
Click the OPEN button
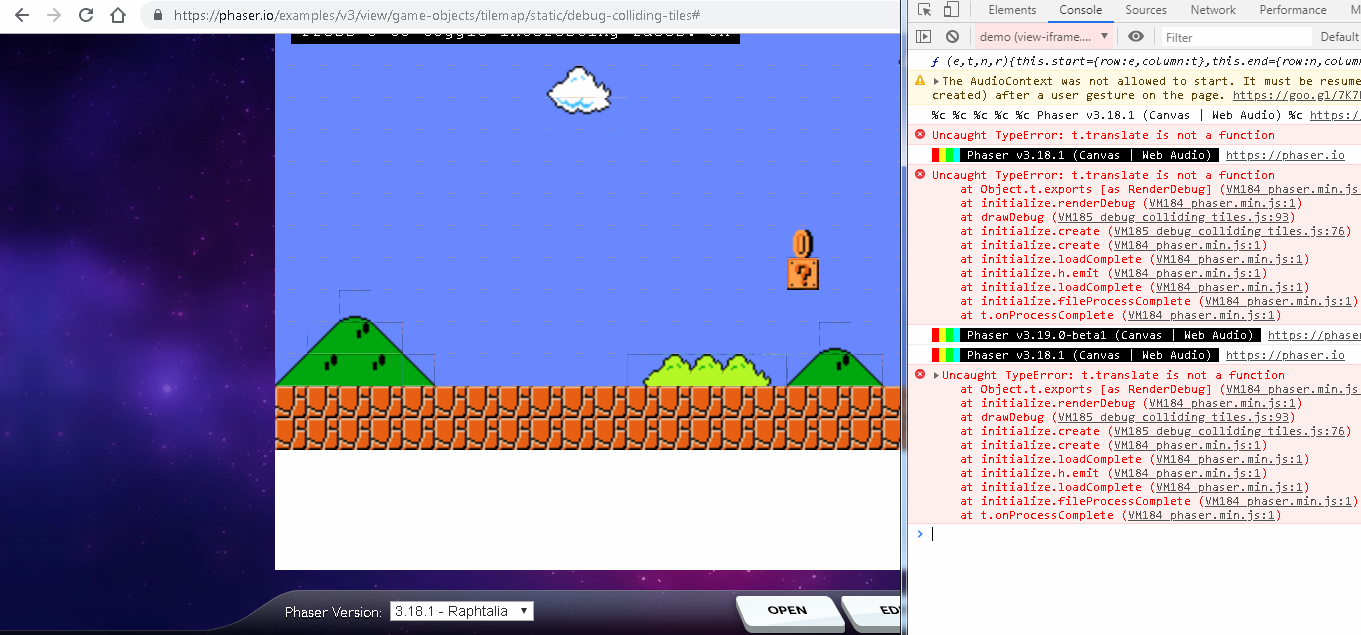click(789, 610)
